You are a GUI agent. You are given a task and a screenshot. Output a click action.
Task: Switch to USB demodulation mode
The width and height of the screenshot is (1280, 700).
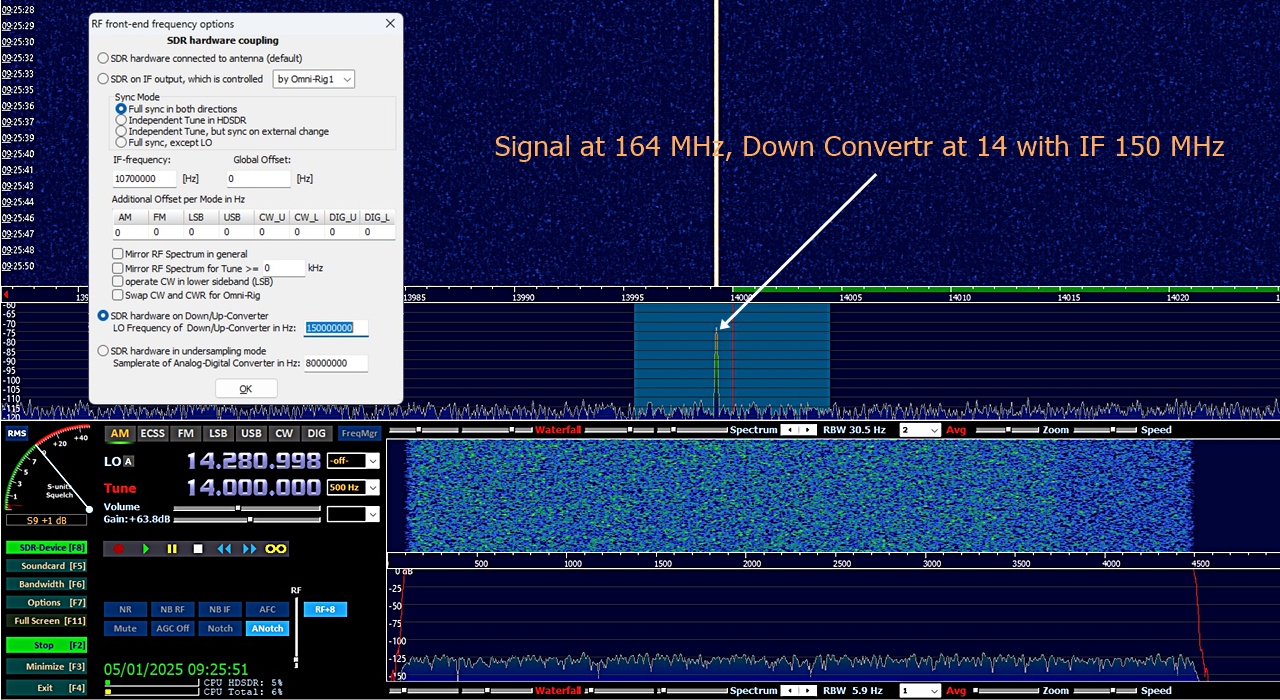[251, 433]
